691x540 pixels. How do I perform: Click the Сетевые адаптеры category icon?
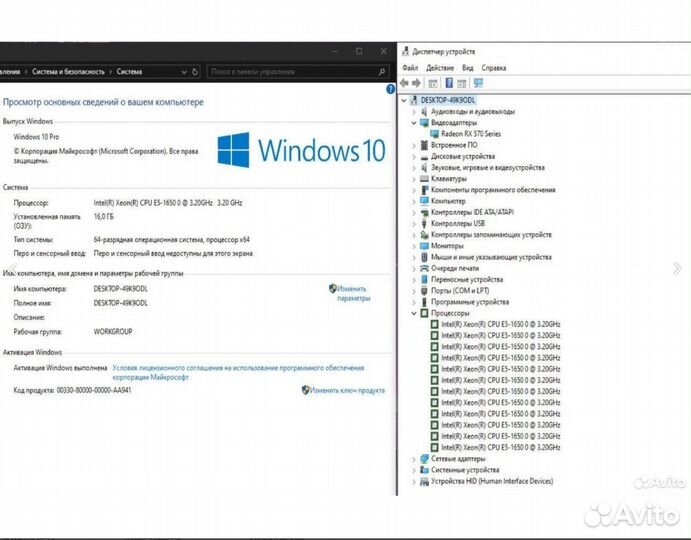(424, 458)
